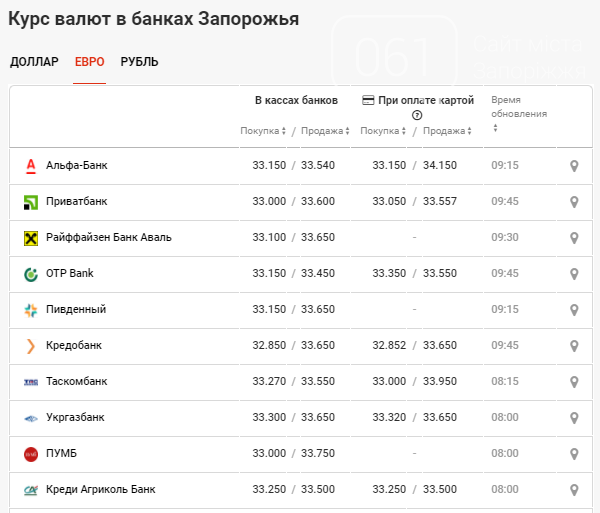The width and height of the screenshot is (600, 513).
Task: Sort by cash desk Покупка column
Action: 263,131
